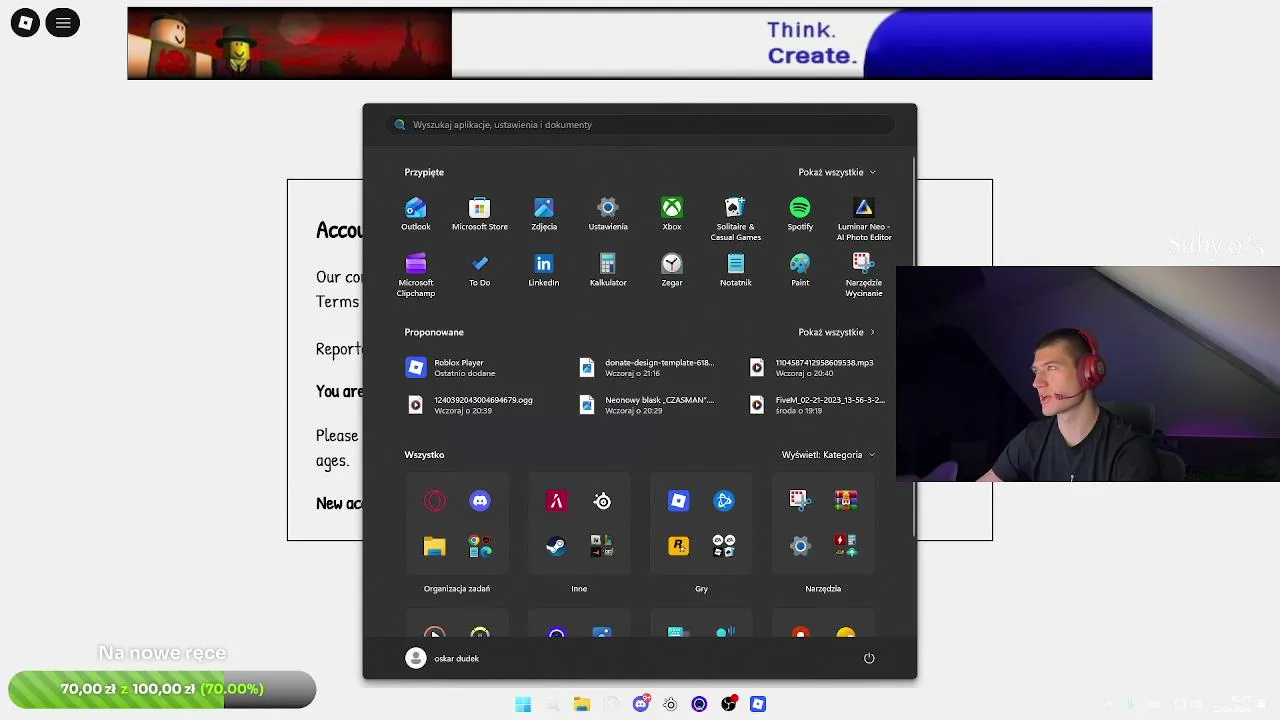The width and height of the screenshot is (1280, 720).
Task: Click the Start menu vertical scrollbar
Action: click(x=914, y=345)
